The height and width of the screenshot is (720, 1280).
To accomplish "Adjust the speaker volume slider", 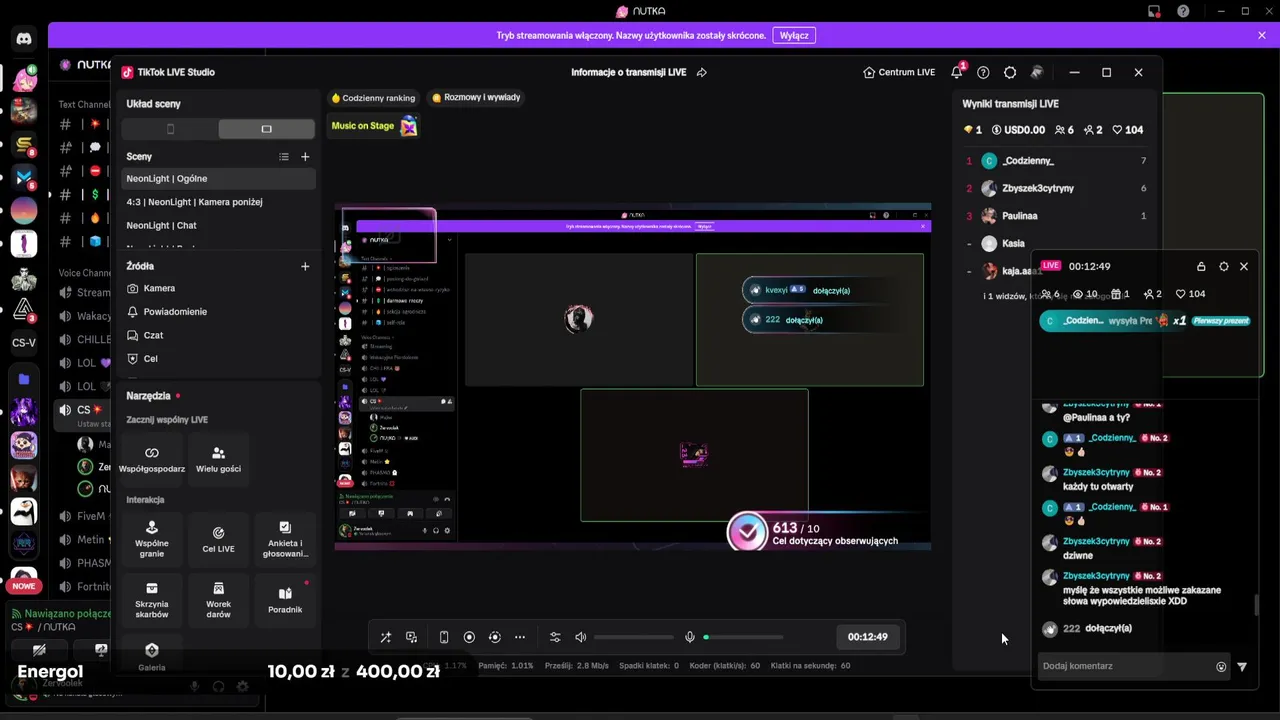I will point(634,637).
